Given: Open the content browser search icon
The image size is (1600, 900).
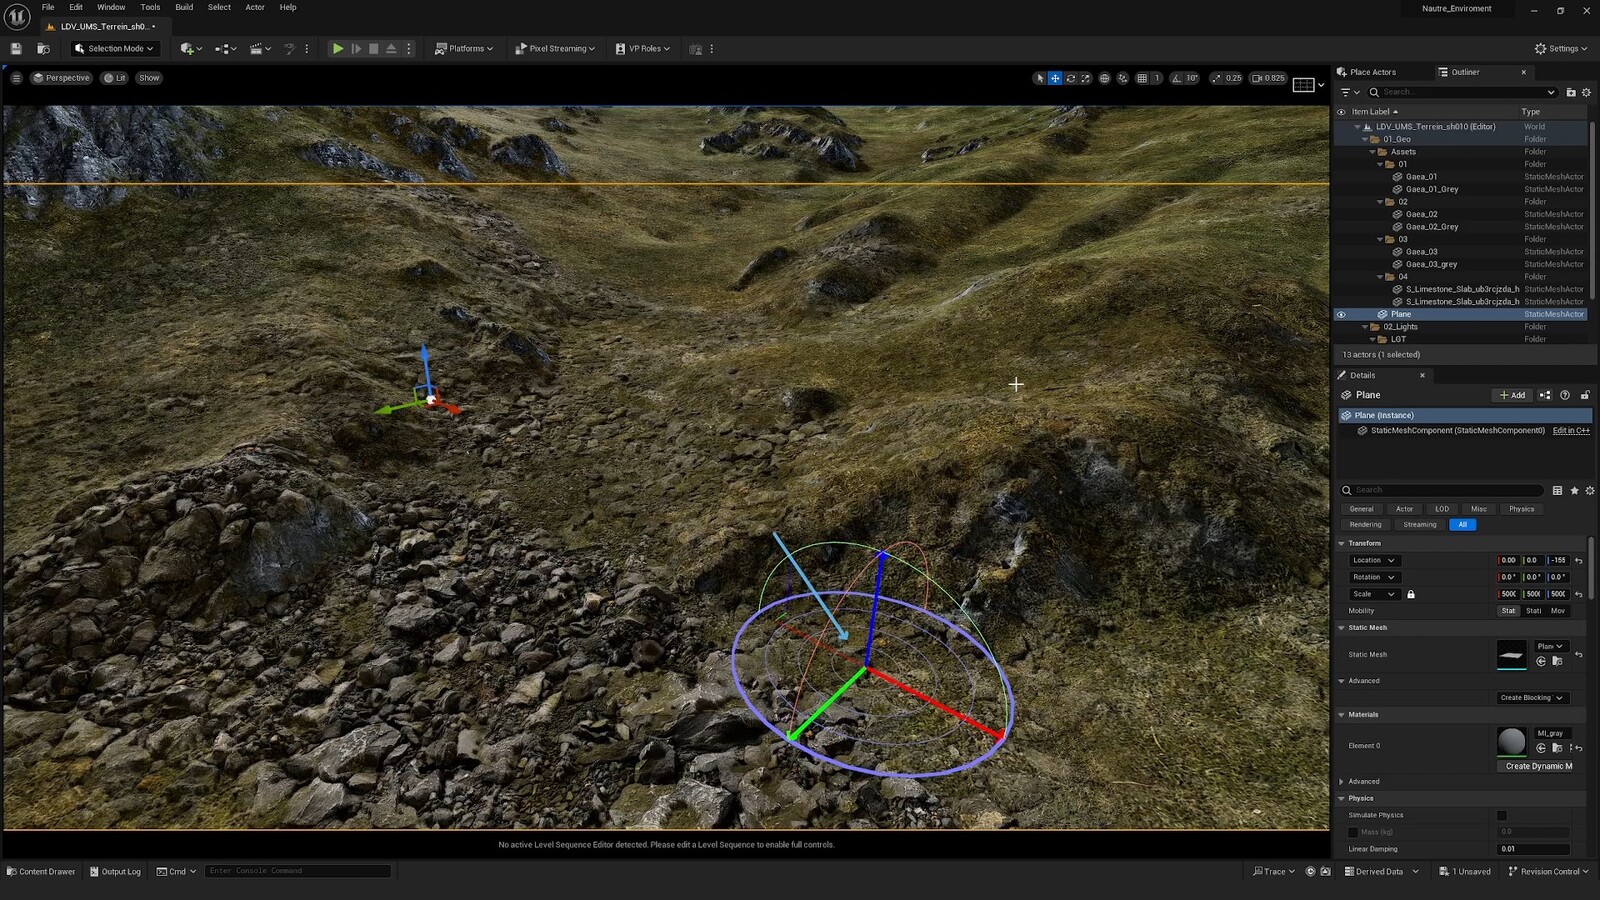Looking at the screenshot, I should [x=43, y=48].
